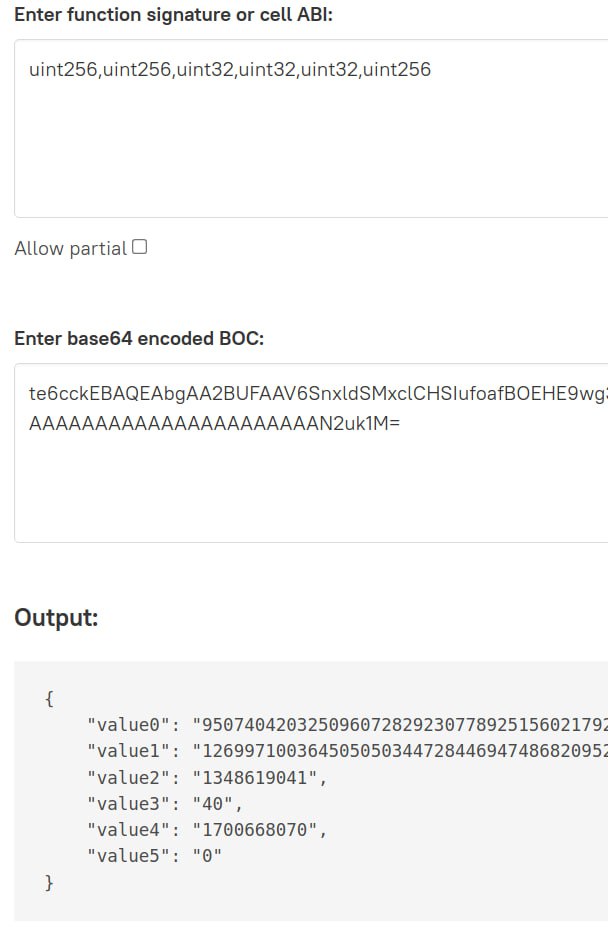Image resolution: width=608 pixels, height=939 pixels.
Task: Click the value3 result "40"
Action: click(218, 803)
